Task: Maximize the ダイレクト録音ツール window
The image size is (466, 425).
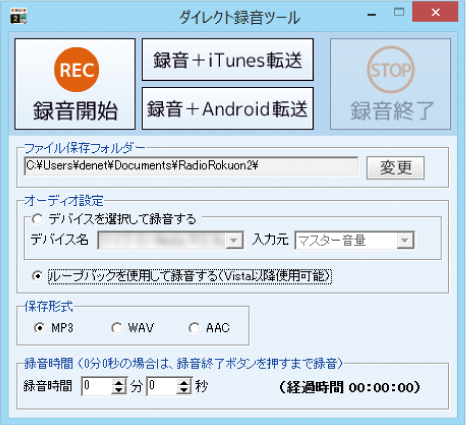Action: coord(399,12)
